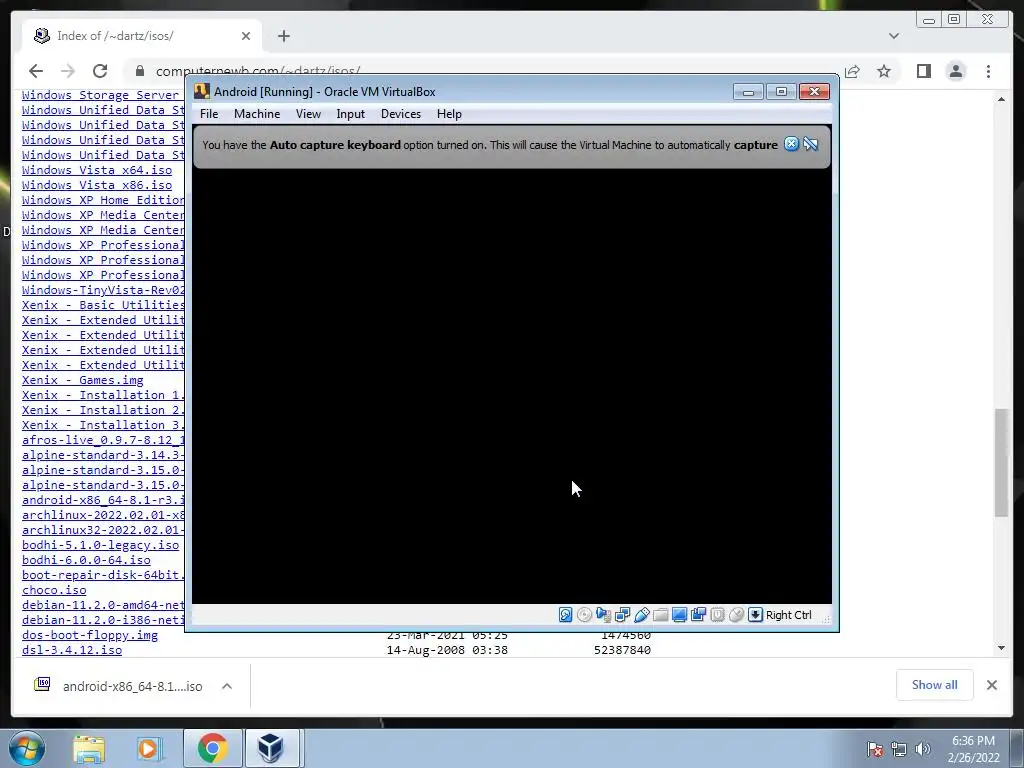Click the Chrome address bar
This screenshot has width=1024, height=768.
pos(483,71)
